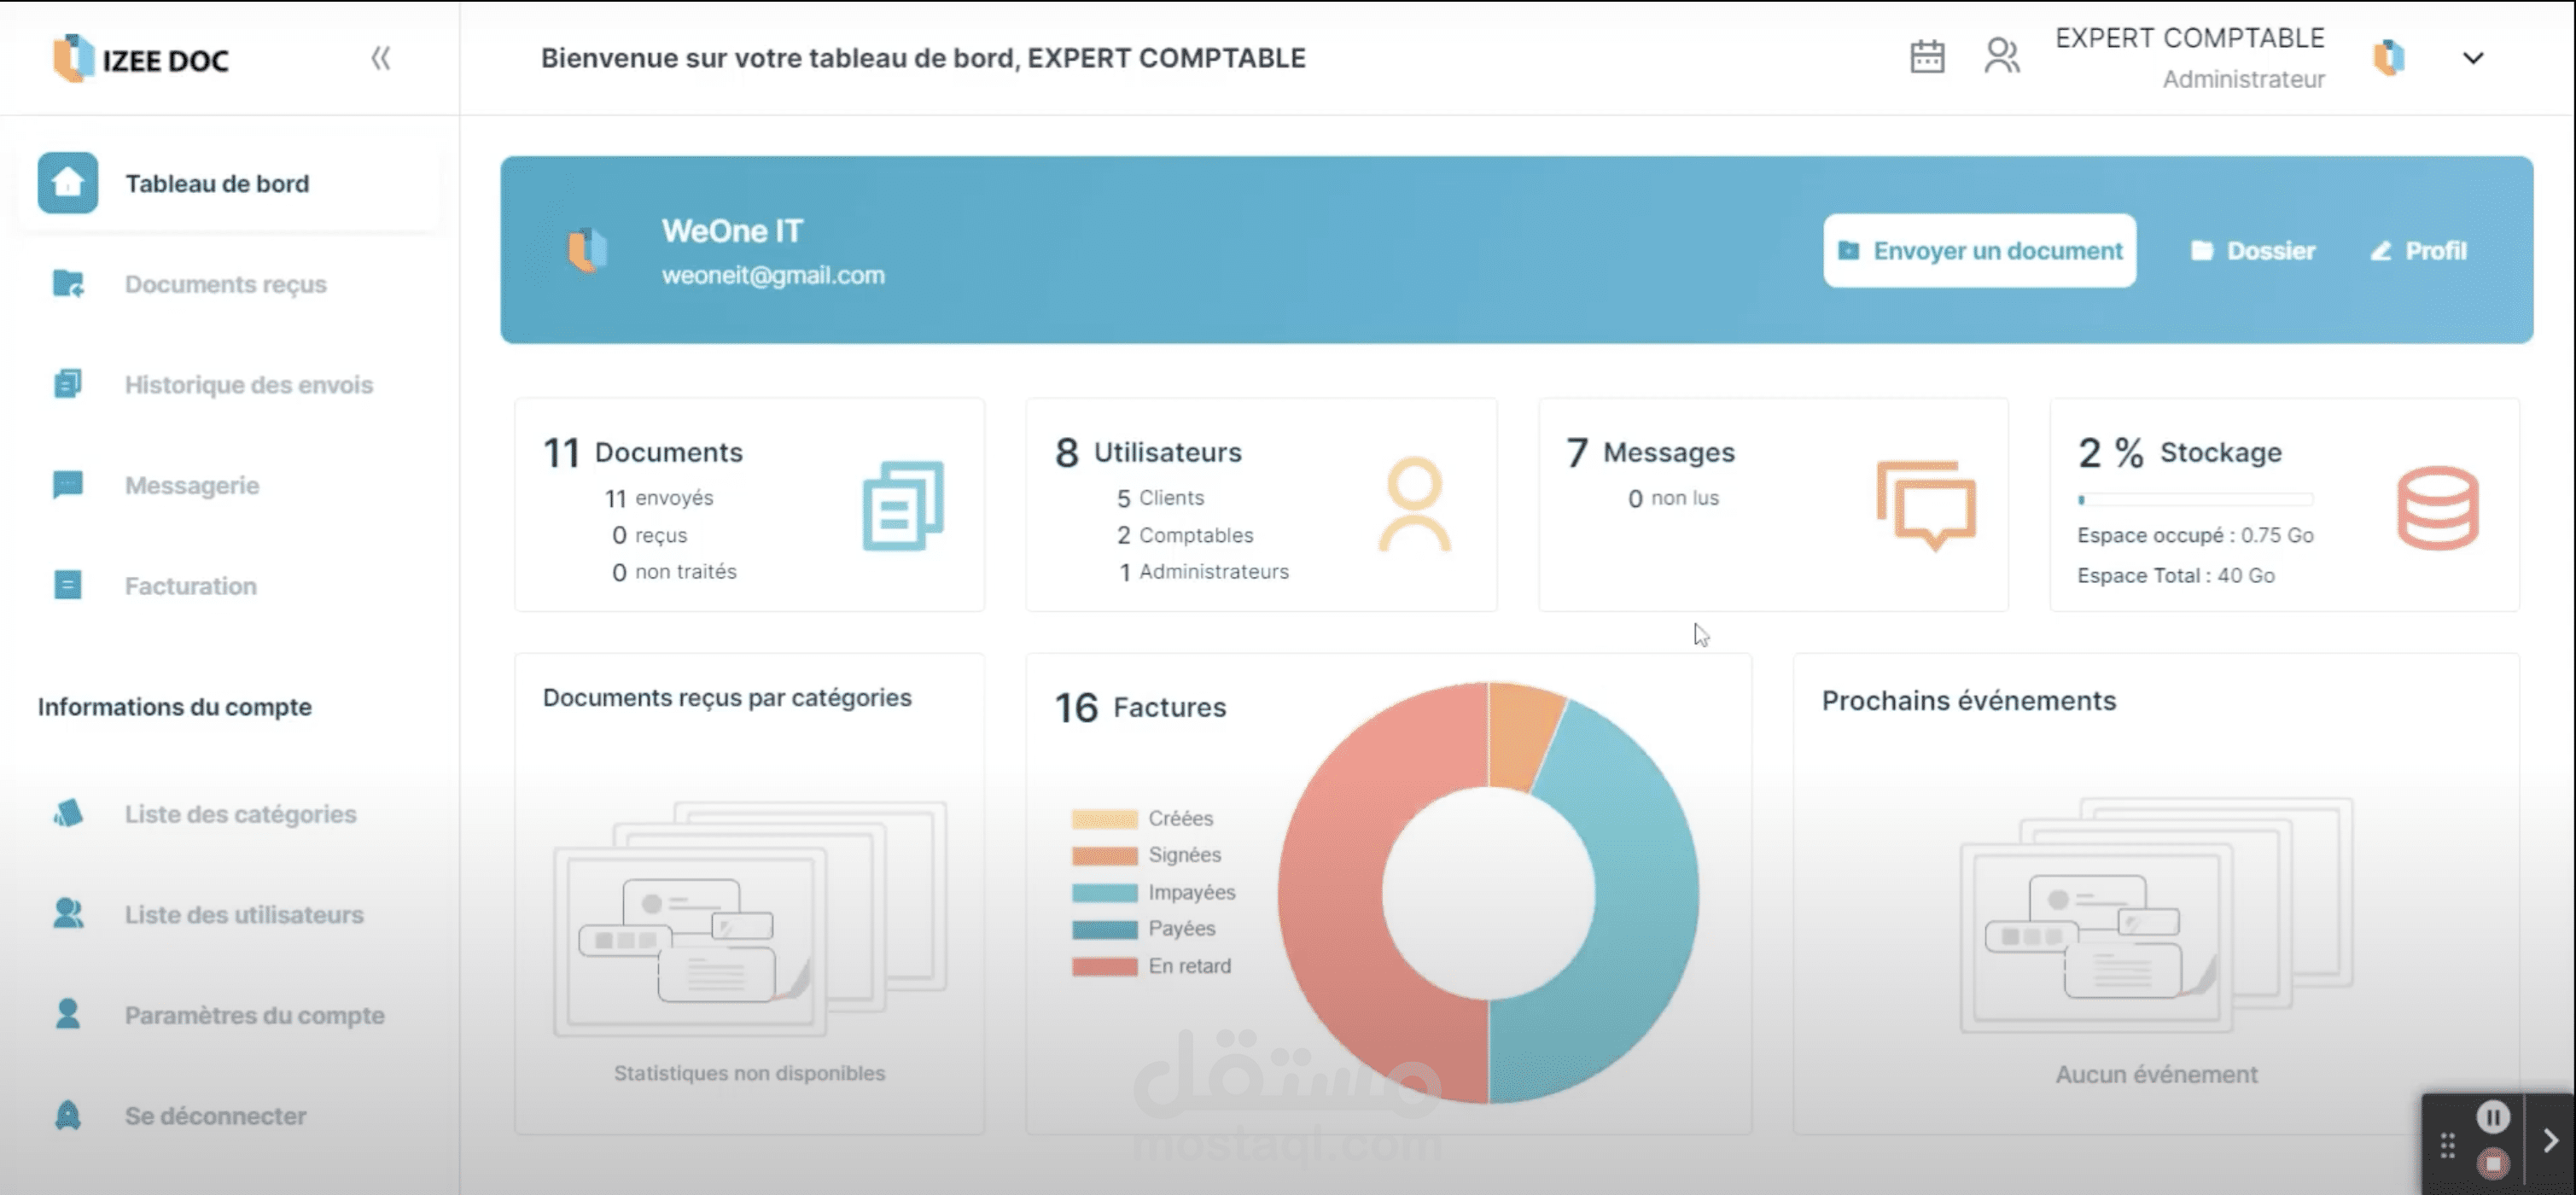Expand the account dropdown arrow

point(2472,58)
